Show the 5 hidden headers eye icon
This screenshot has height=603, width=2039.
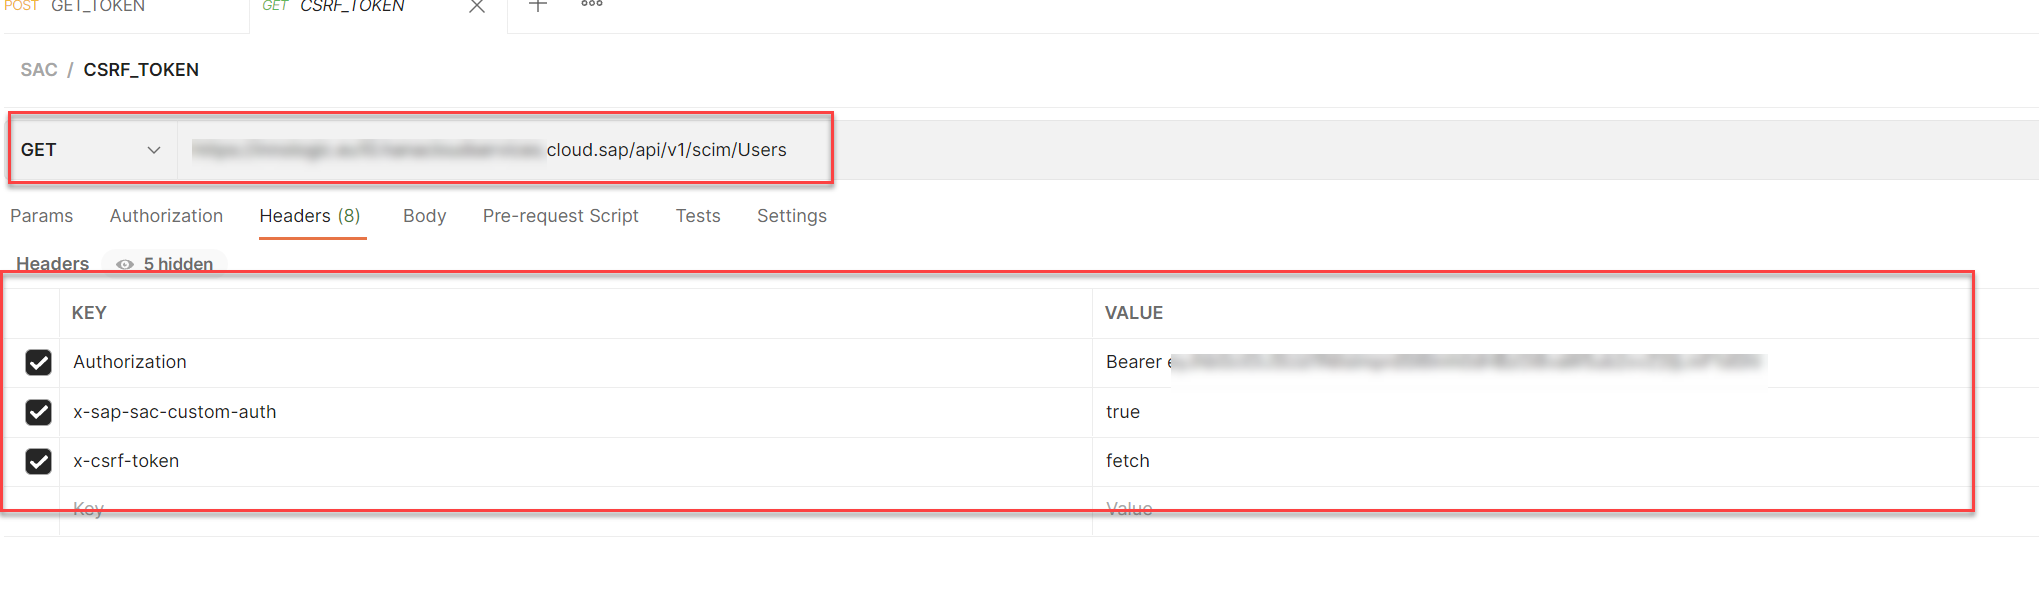[125, 264]
